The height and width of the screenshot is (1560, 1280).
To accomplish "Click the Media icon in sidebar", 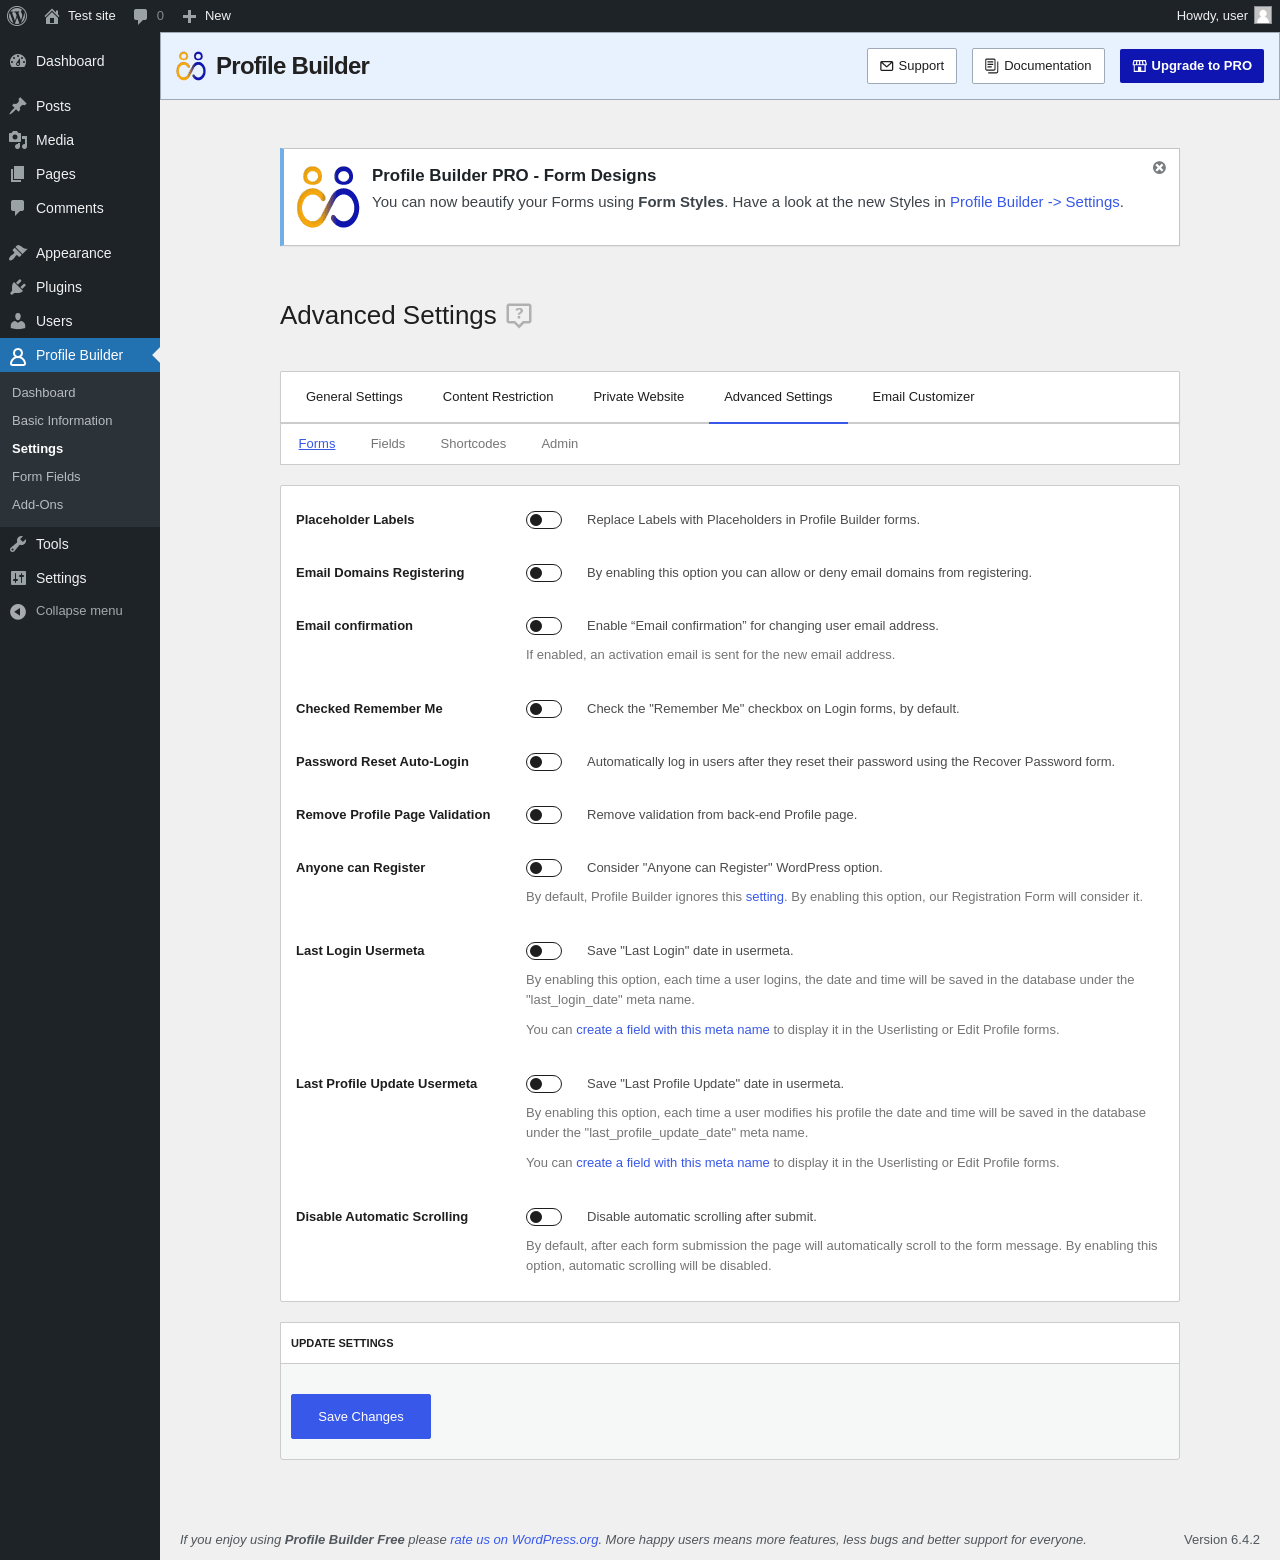I will click(x=18, y=140).
